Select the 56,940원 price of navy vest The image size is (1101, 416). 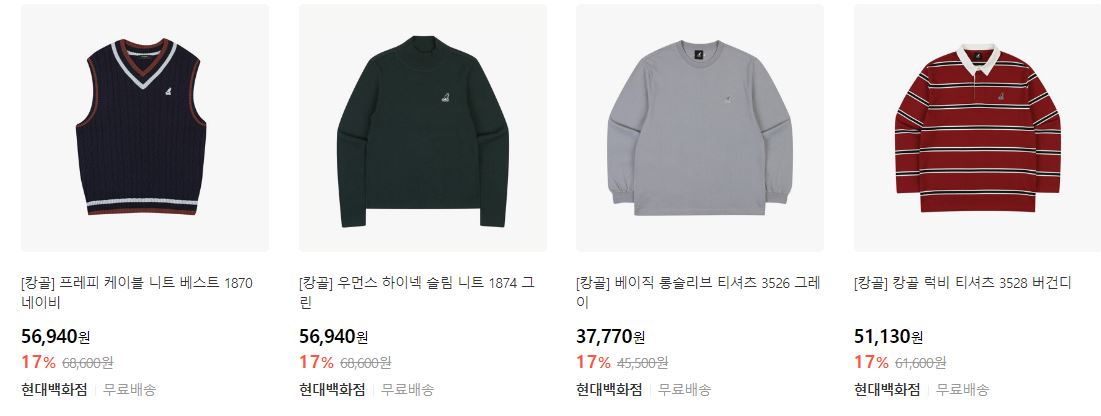pos(55,337)
